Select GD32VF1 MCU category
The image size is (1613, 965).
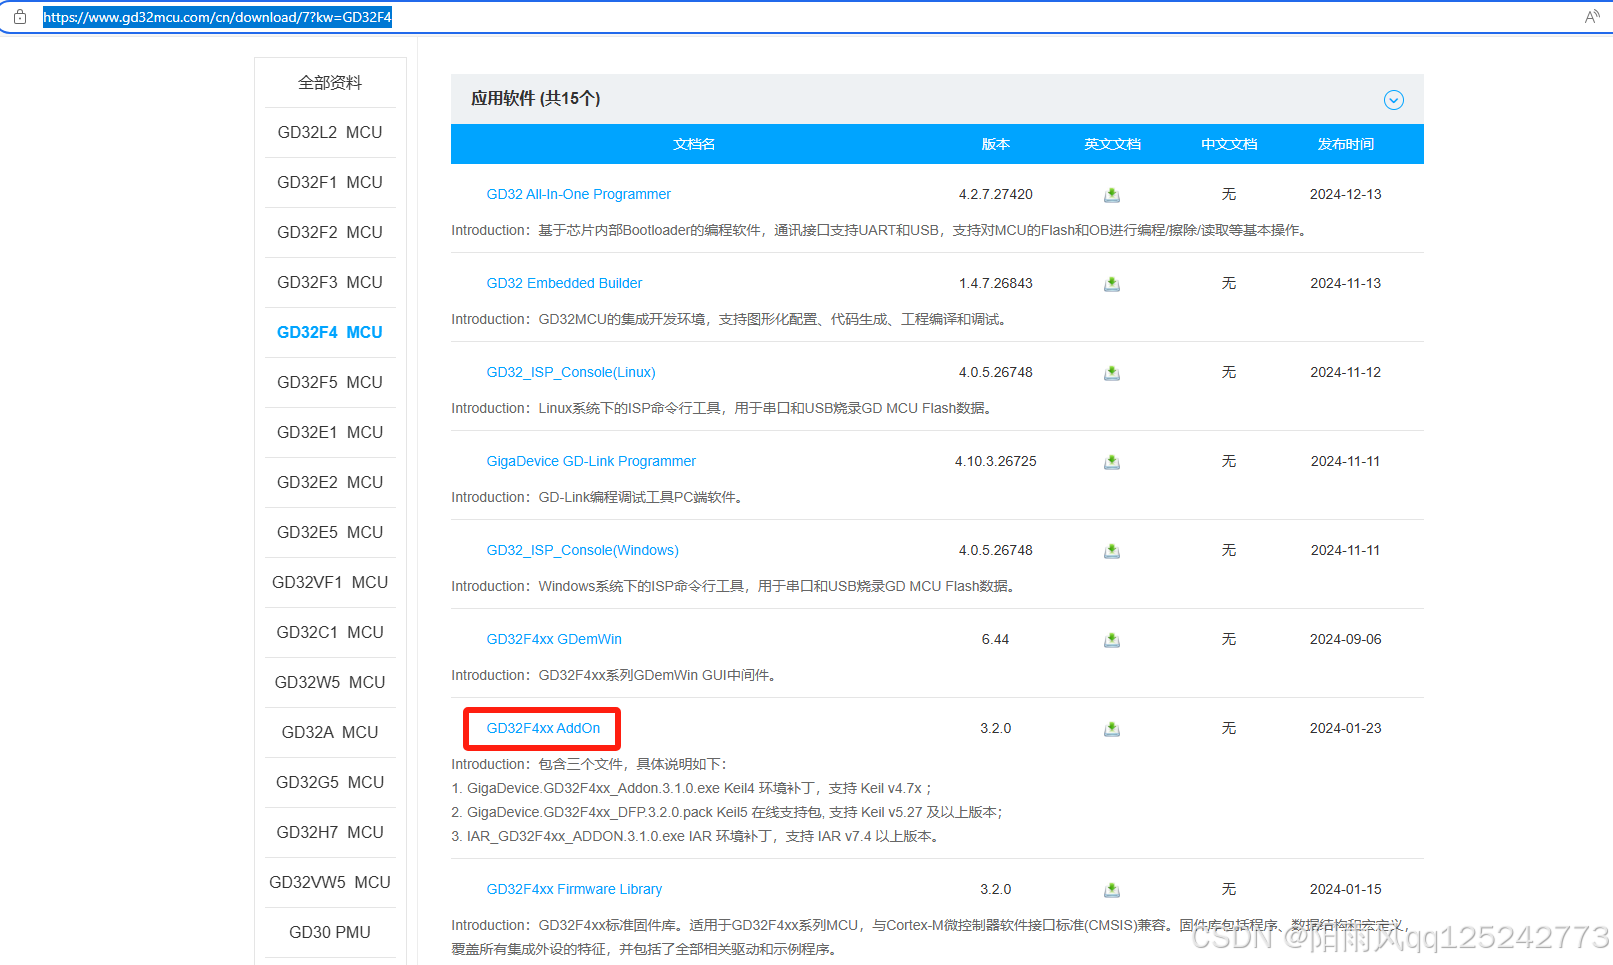330,583
